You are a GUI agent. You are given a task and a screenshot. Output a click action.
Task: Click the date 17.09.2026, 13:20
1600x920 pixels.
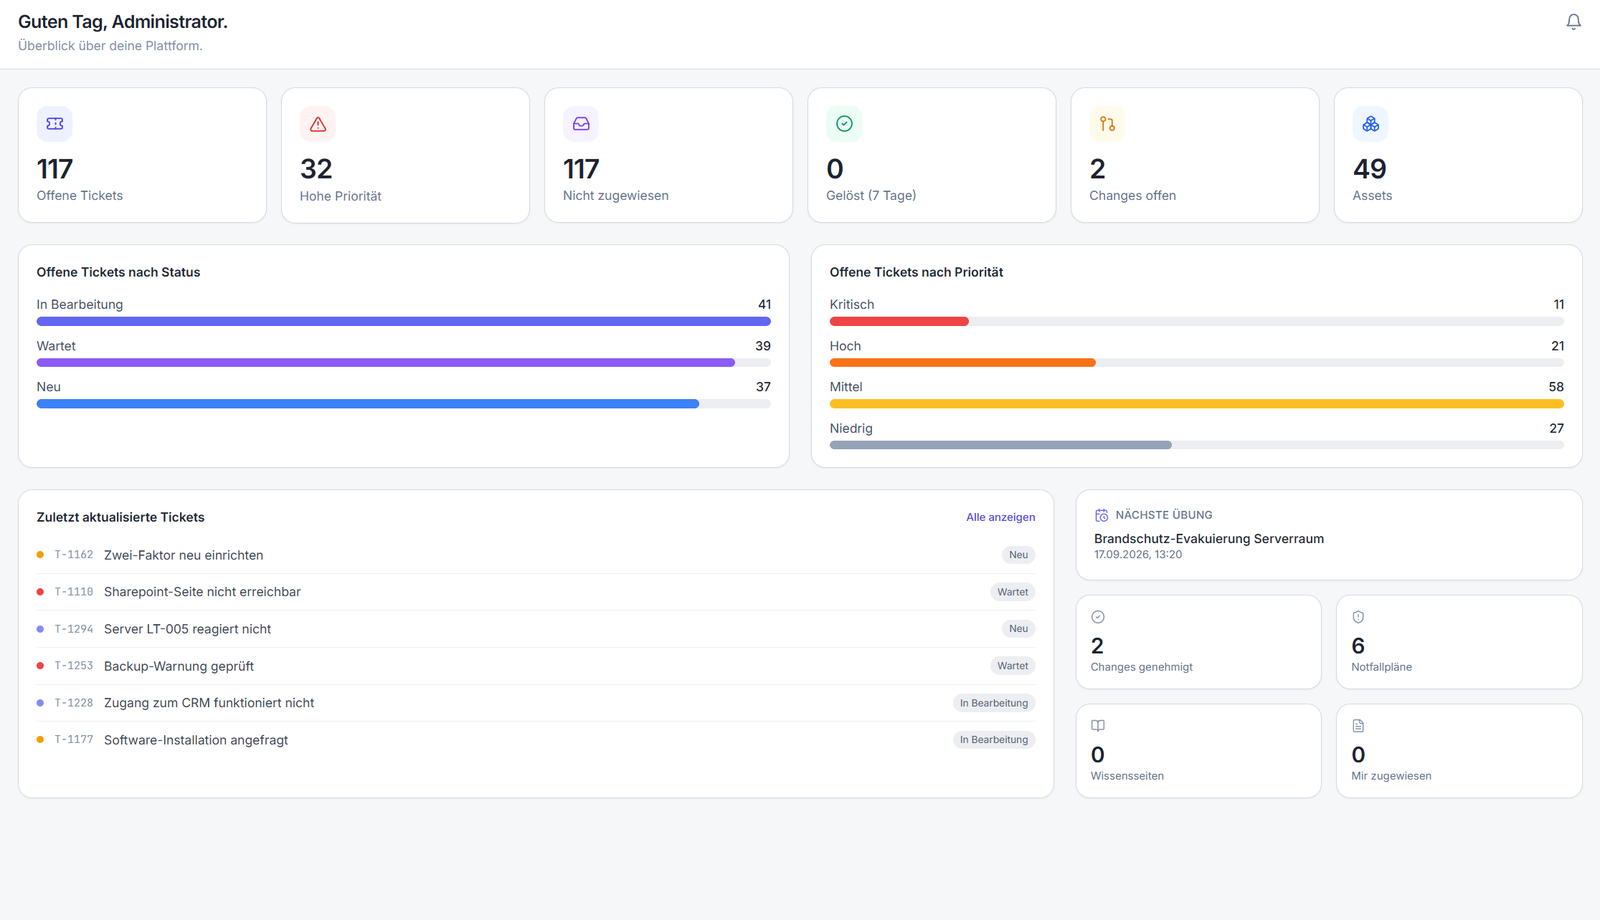tap(1138, 555)
